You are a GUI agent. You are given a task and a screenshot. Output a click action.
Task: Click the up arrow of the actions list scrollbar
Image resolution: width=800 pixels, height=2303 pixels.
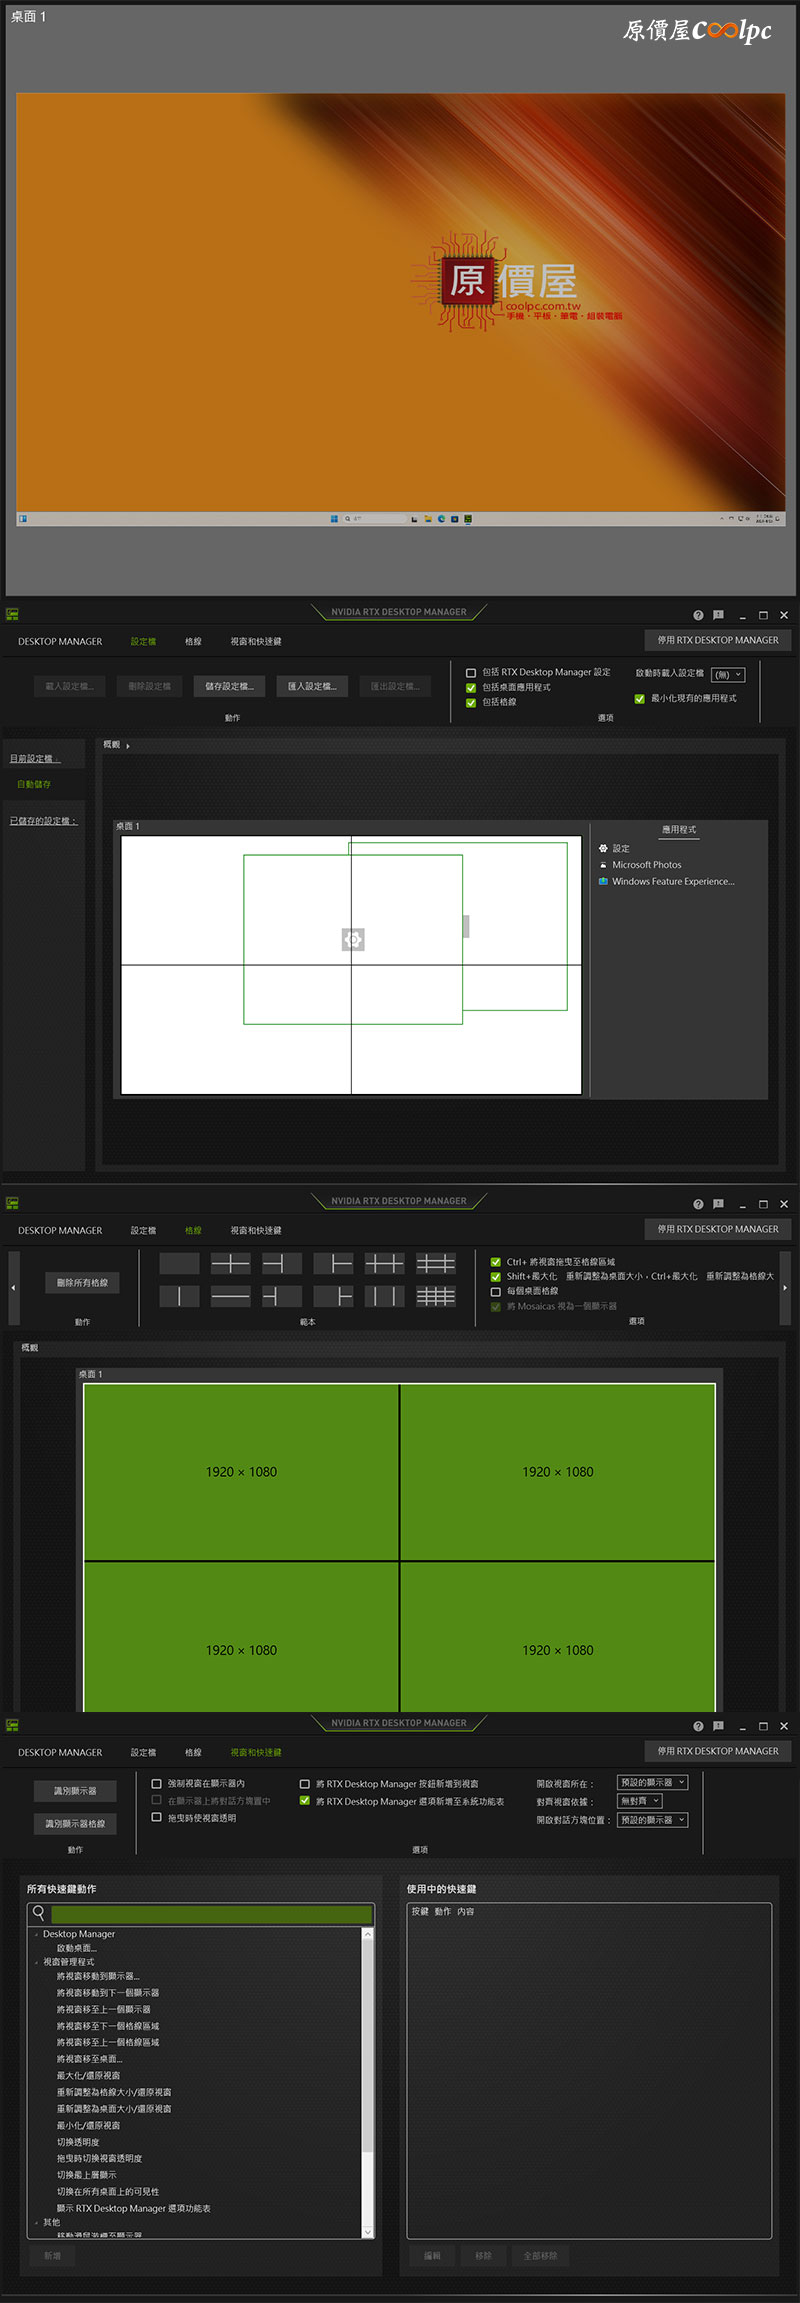point(367,1934)
